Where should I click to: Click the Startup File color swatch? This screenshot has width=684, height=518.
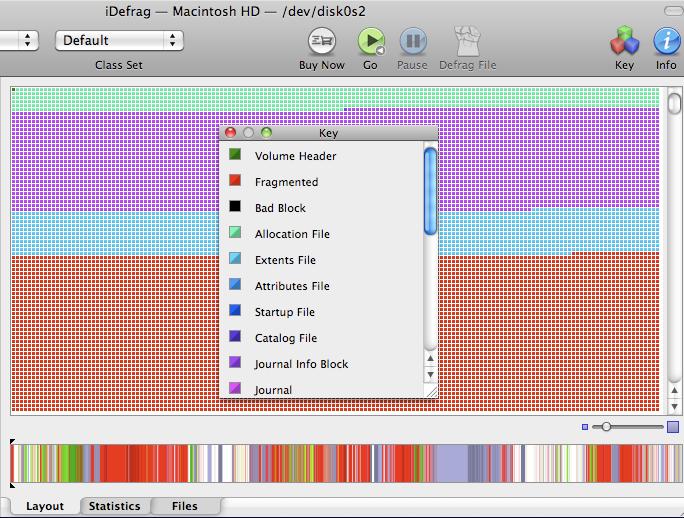pyautogui.click(x=235, y=310)
